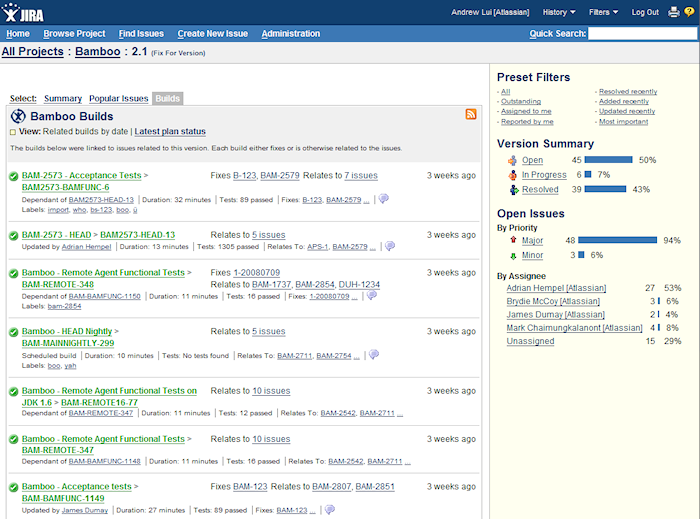The height and width of the screenshot is (519, 700).
Task: Open the help question mark icon
Action: [689, 12]
